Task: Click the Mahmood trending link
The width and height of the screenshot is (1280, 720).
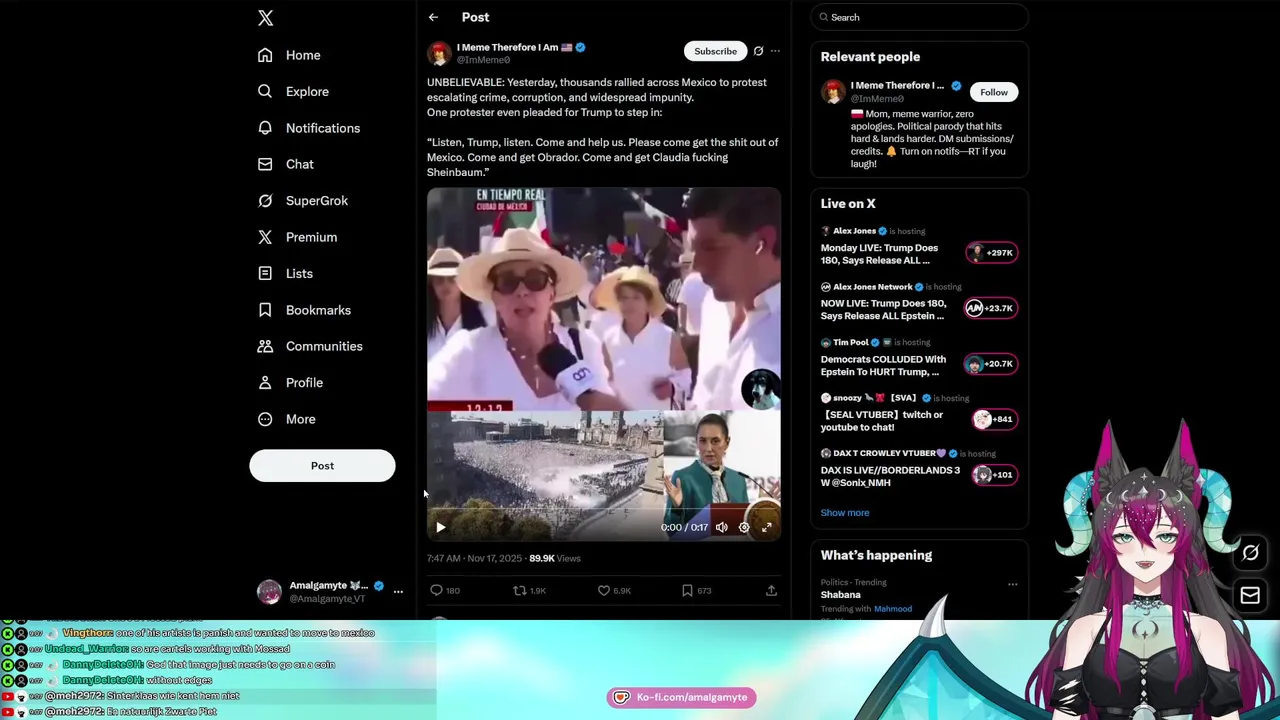Action: click(x=893, y=609)
